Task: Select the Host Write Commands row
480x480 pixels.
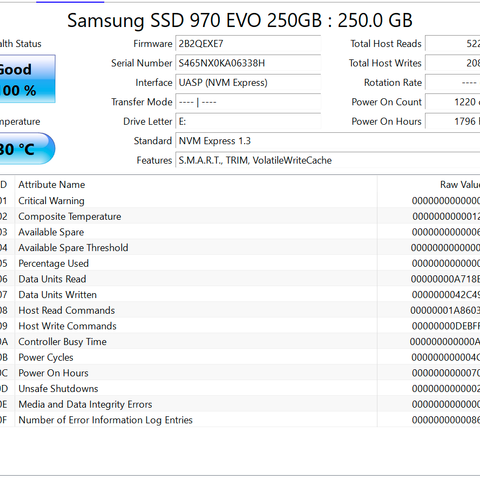Action: tap(240, 326)
